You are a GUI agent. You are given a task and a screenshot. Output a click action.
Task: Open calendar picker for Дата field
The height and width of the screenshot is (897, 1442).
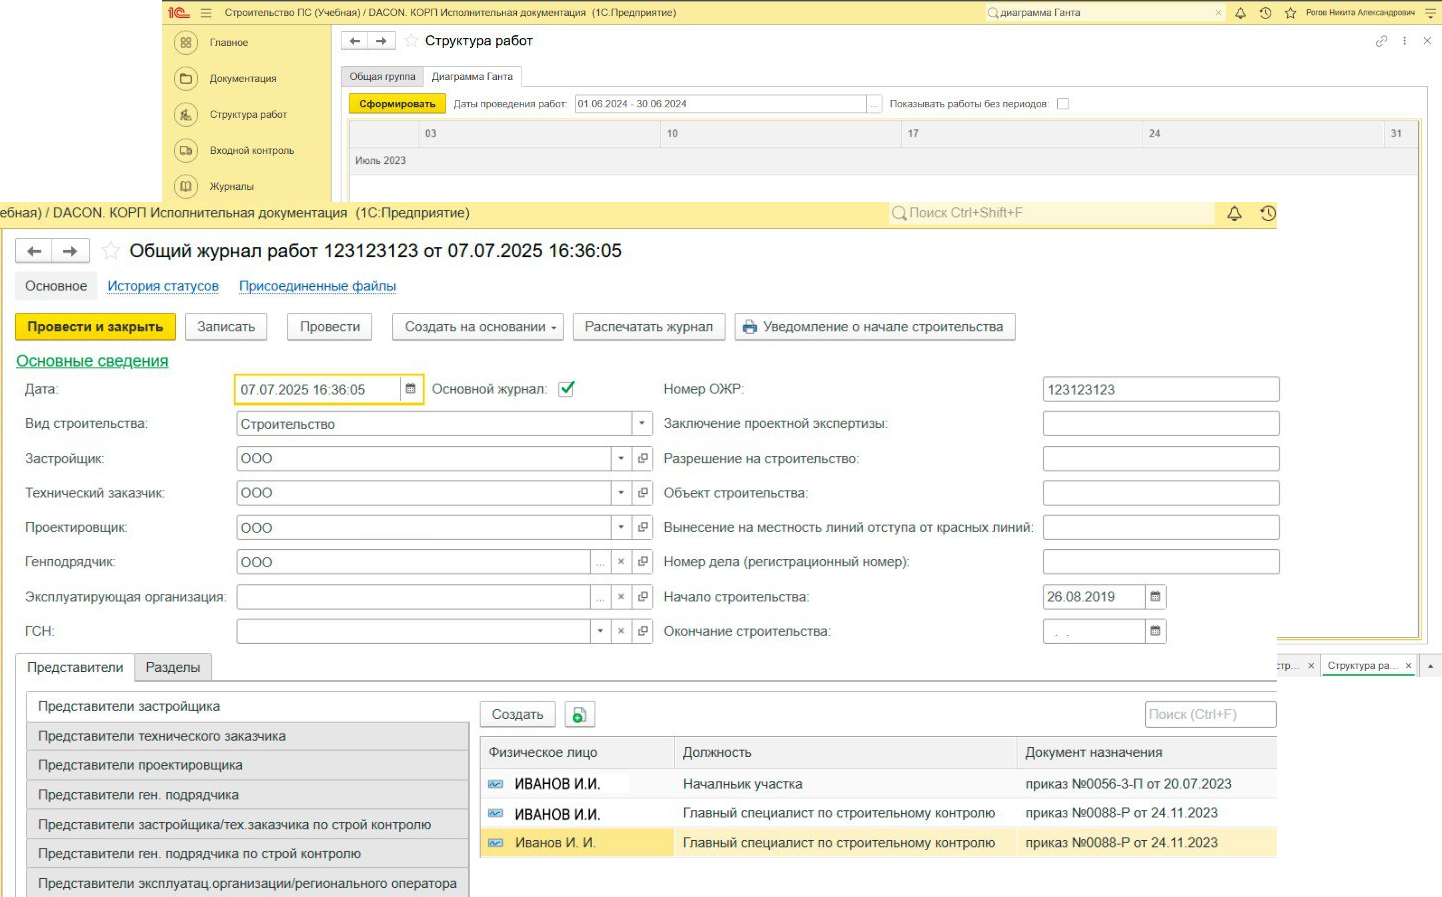pos(410,389)
